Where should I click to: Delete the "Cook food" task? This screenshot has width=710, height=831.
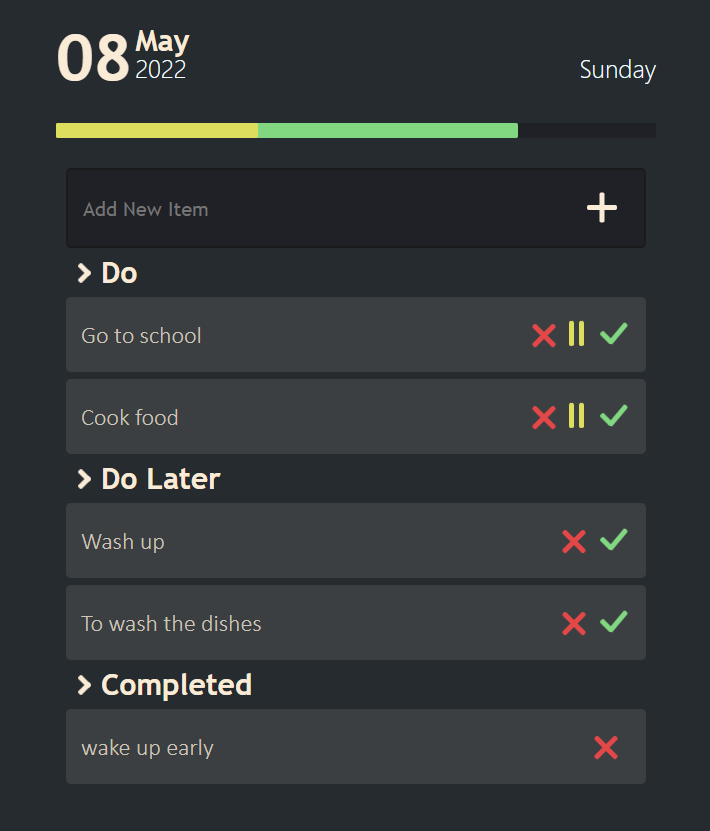pos(543,416)
